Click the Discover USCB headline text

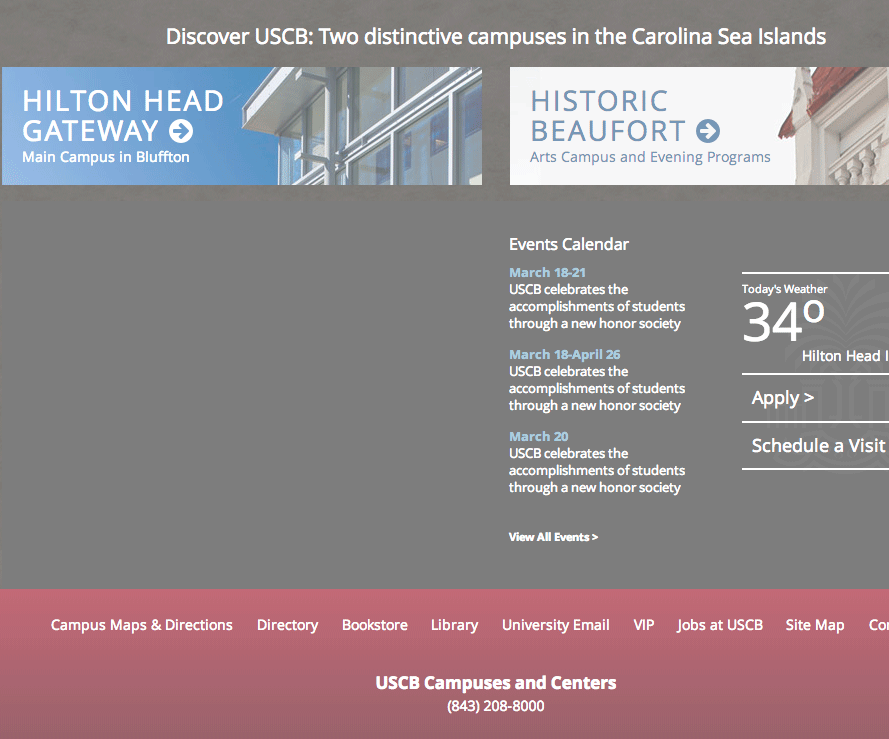pos(496,37)
